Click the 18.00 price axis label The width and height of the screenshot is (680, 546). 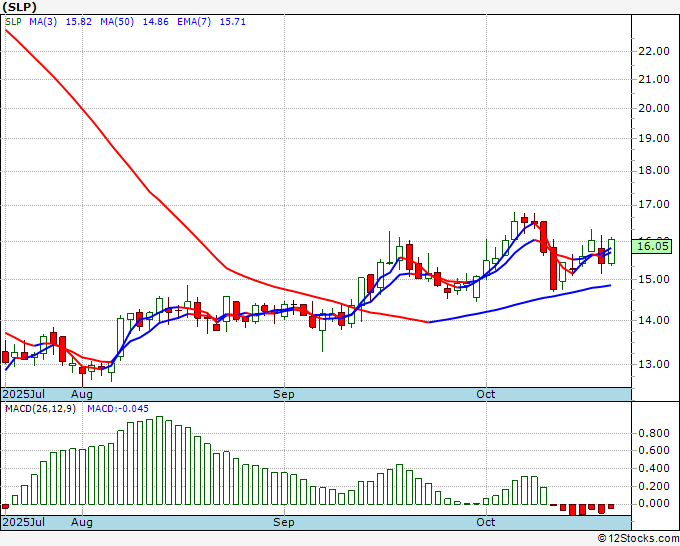click(654, 170)
